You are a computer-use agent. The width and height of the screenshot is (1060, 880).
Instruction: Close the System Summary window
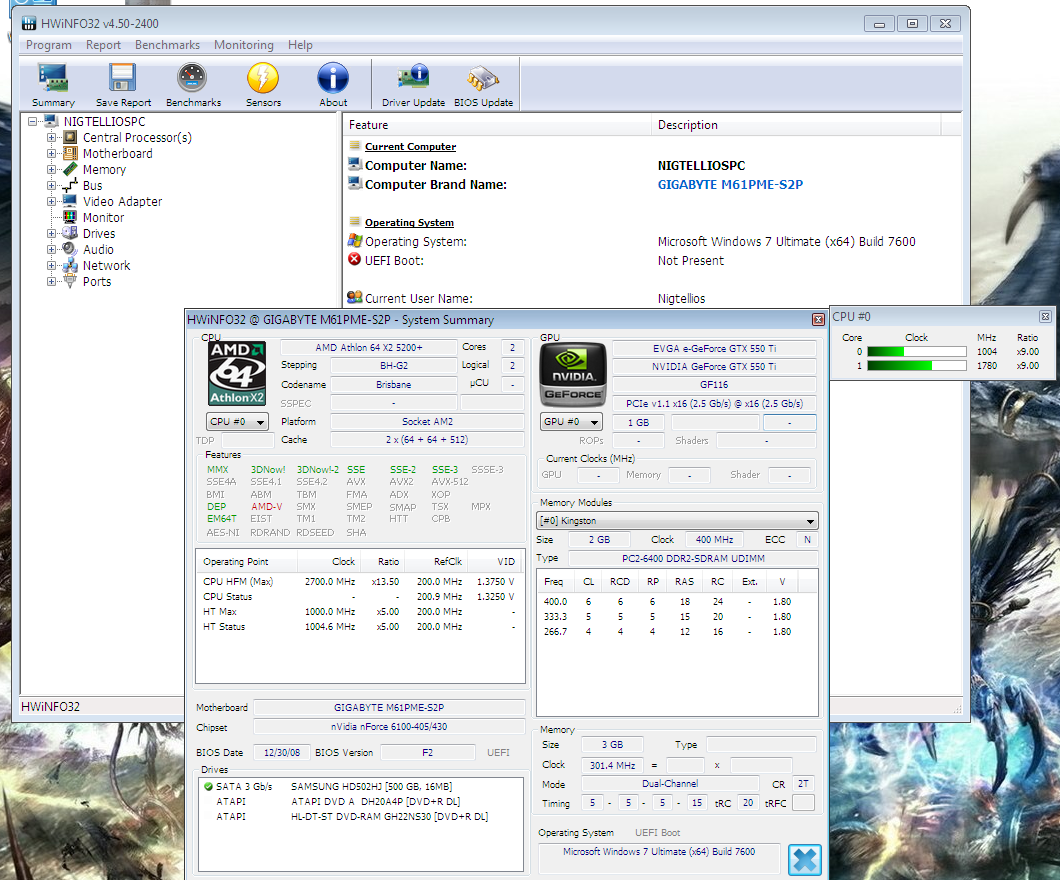point(818,320)
